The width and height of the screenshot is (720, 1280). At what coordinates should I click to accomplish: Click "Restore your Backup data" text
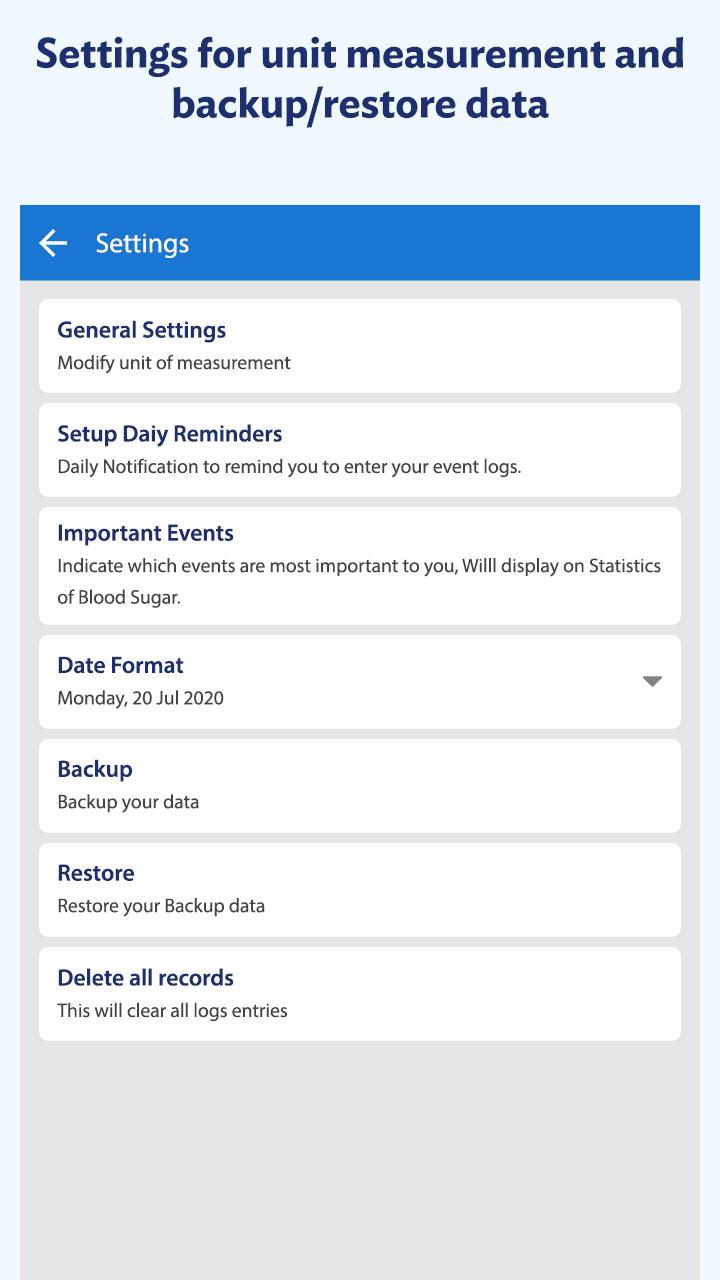coord(161,907)
